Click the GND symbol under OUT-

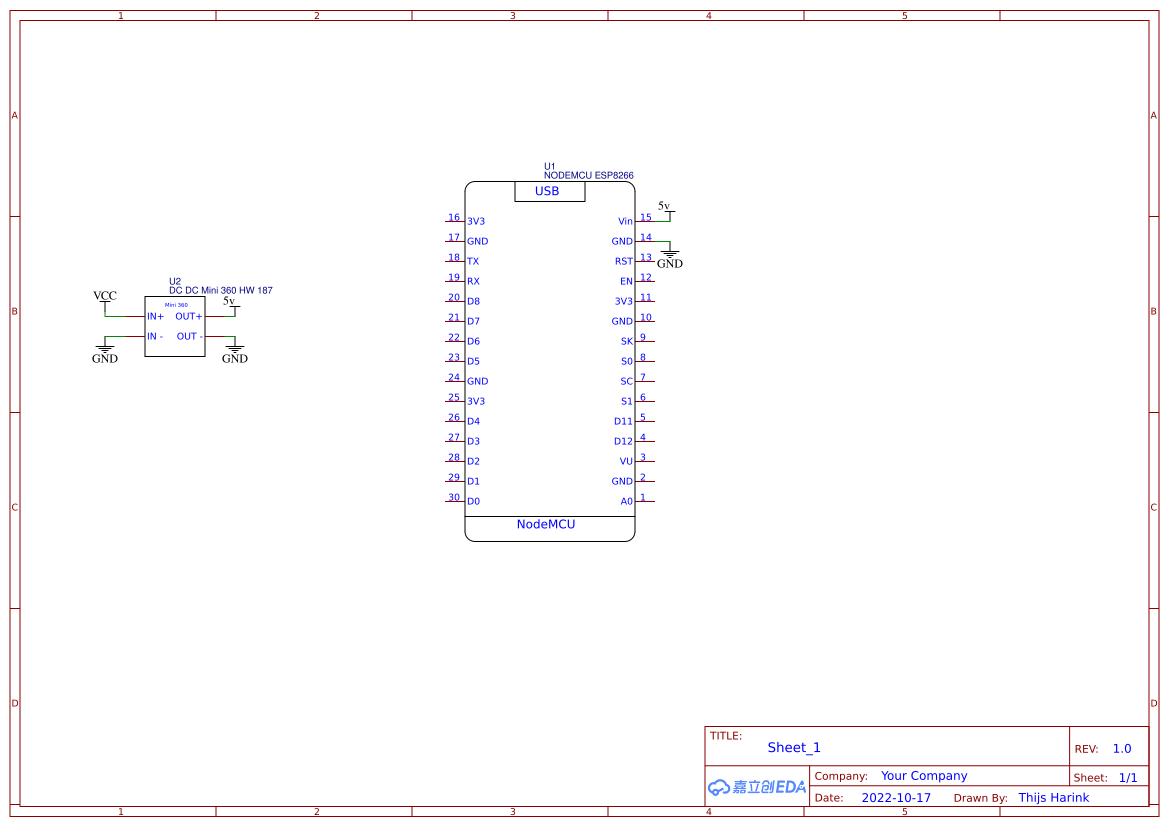234,350
